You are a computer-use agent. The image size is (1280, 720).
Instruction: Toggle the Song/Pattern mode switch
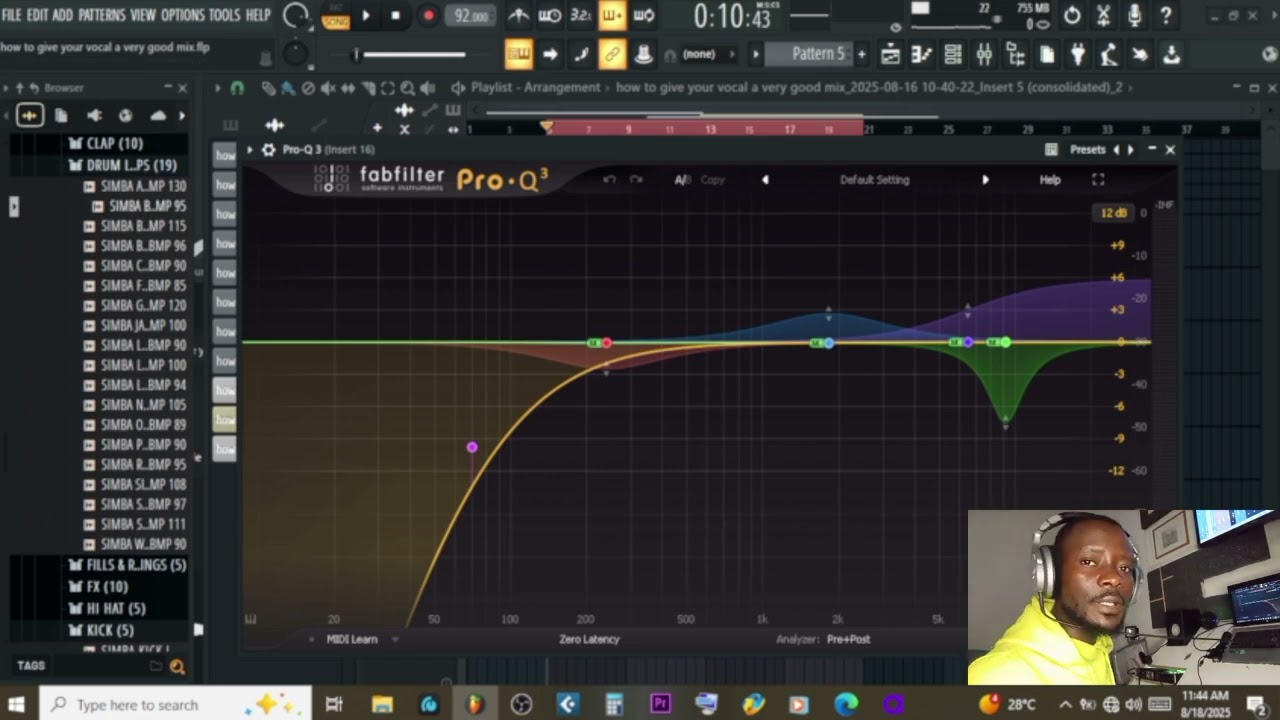coord(336,16)
